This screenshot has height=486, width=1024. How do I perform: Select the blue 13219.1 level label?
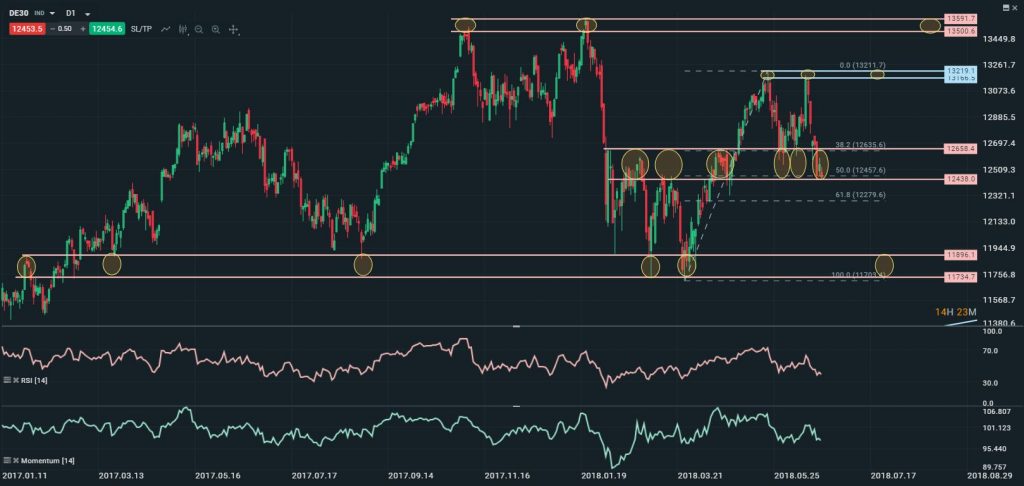(960, 70)
